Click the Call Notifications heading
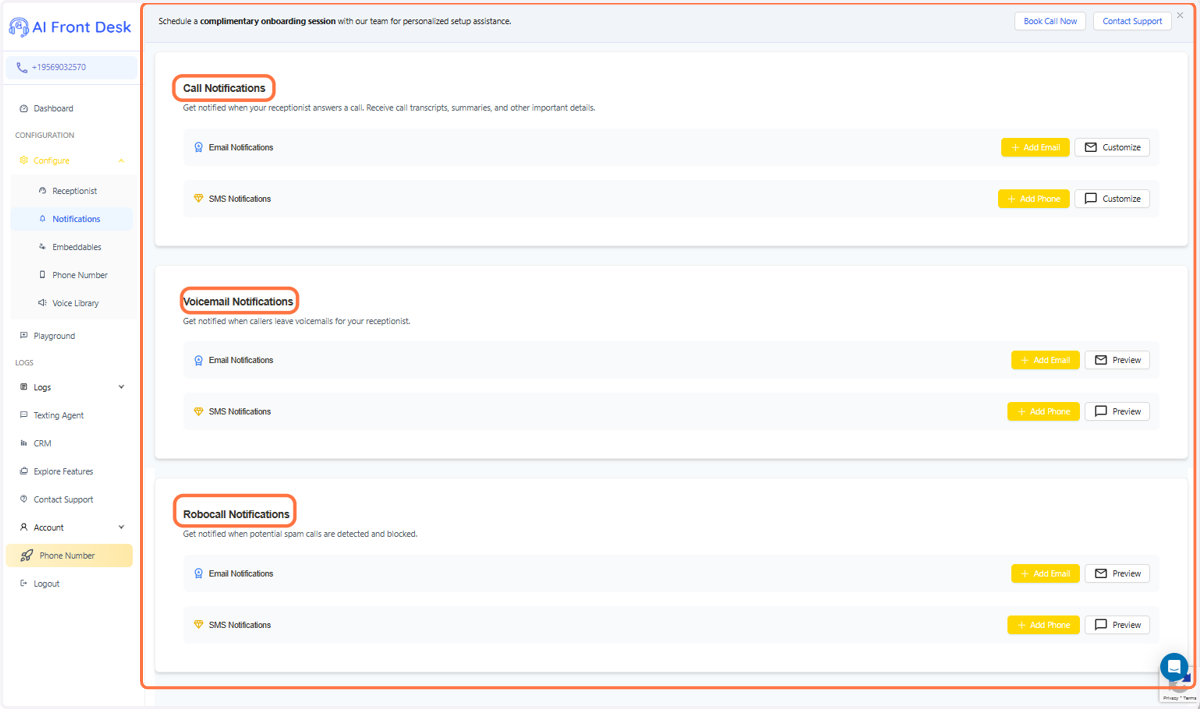 pos(224,88)
